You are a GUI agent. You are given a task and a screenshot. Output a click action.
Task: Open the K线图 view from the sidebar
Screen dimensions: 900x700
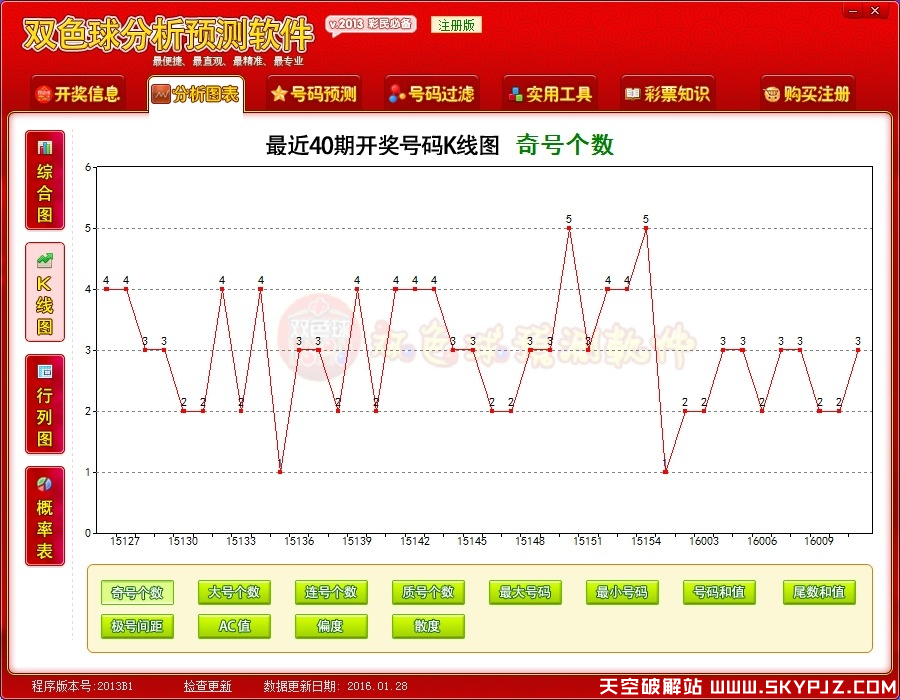tap(44, 293)
